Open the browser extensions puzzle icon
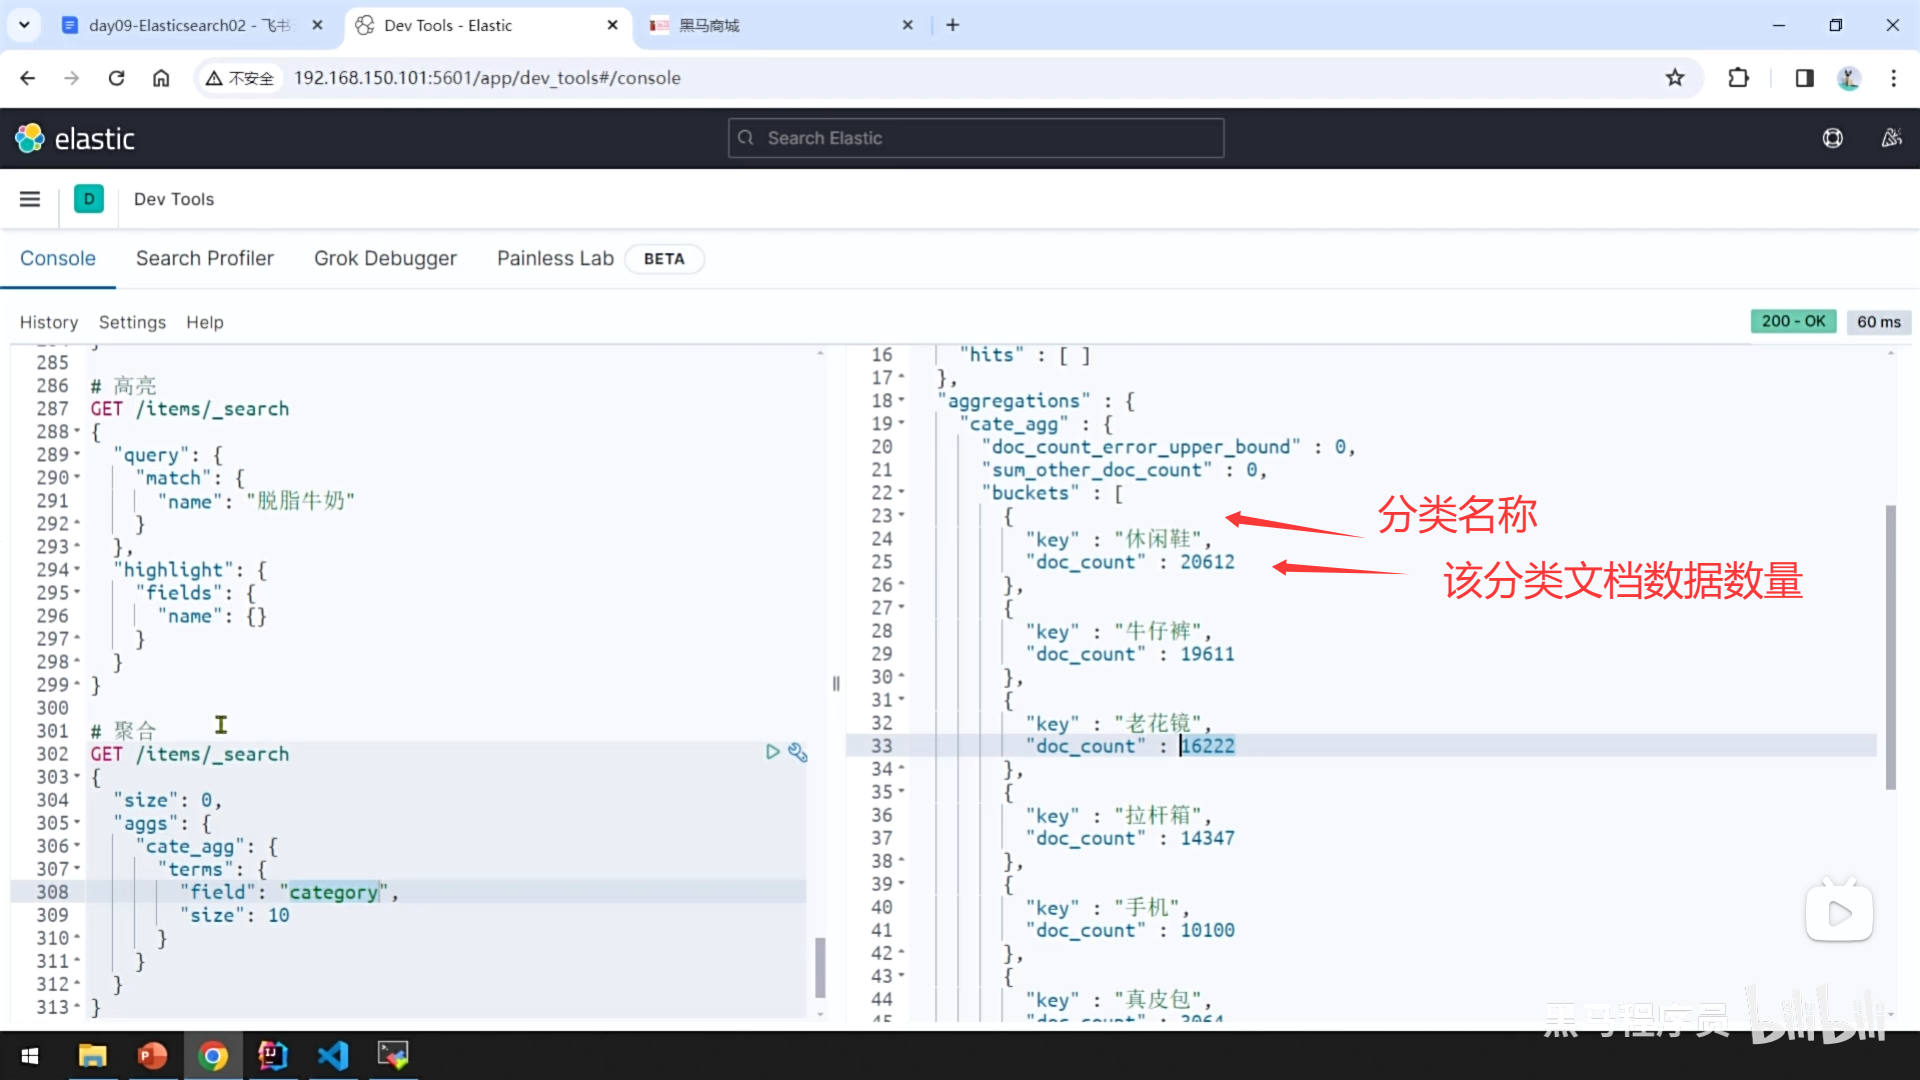The image size is (1920, 1080). coord(1738,78)
